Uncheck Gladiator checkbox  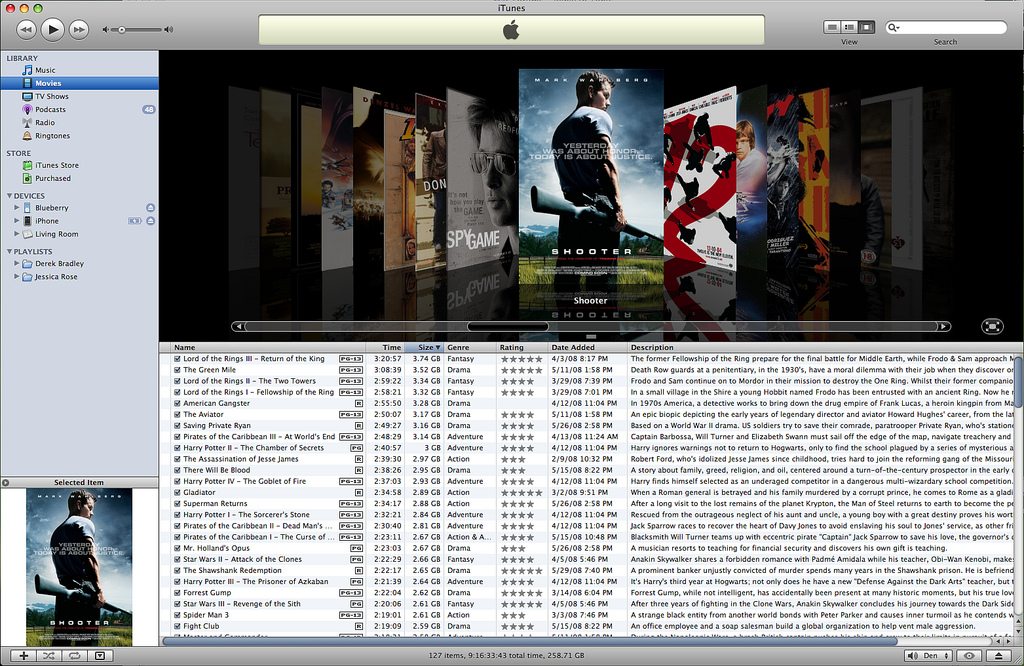(177, 492)
